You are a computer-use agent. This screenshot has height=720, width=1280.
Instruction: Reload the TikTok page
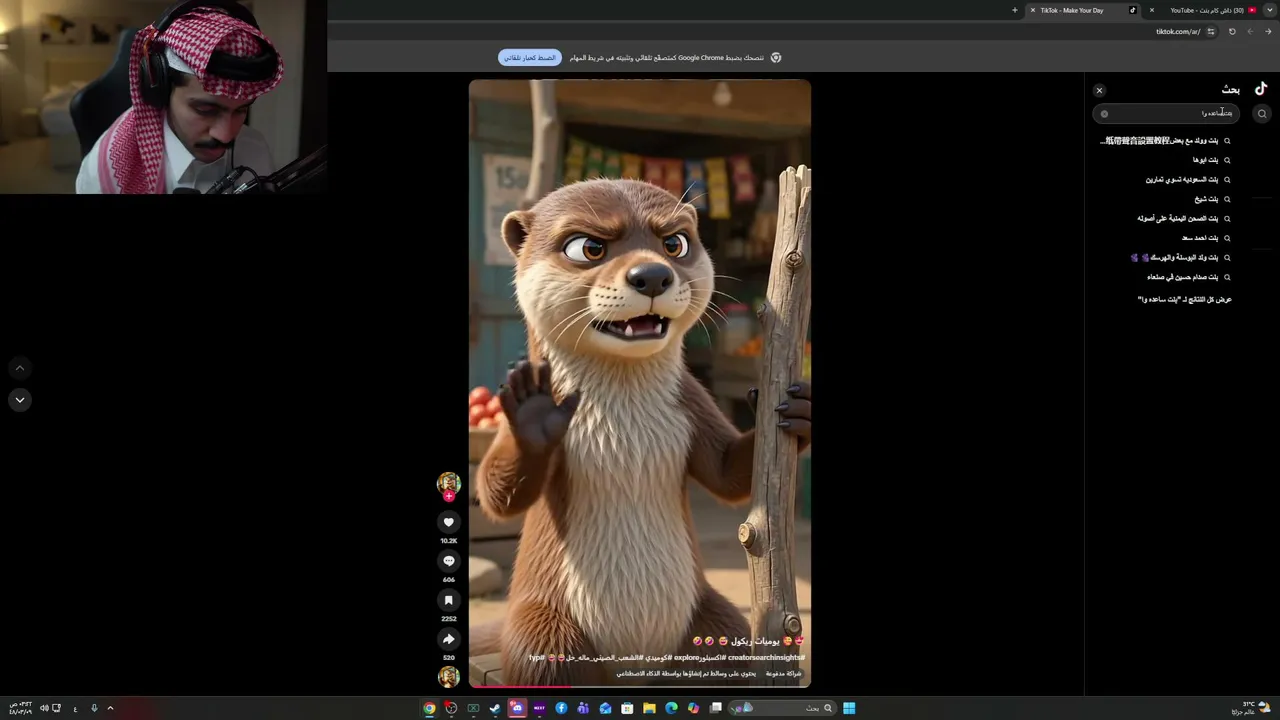[1232, 31]
